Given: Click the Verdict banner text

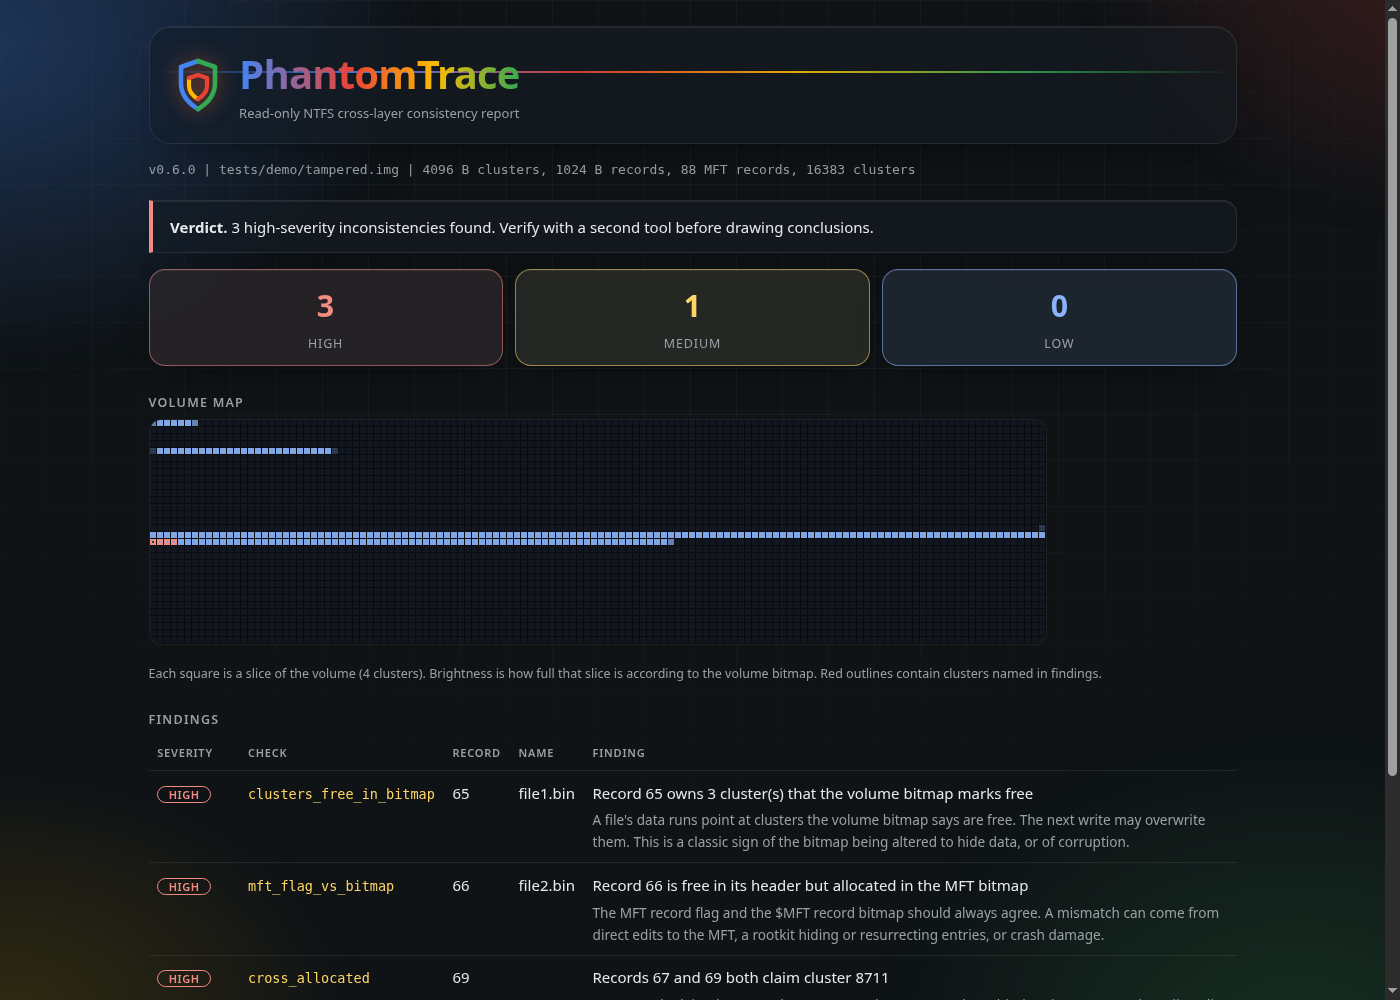Looking at the screenshot, I should [521, 228].
